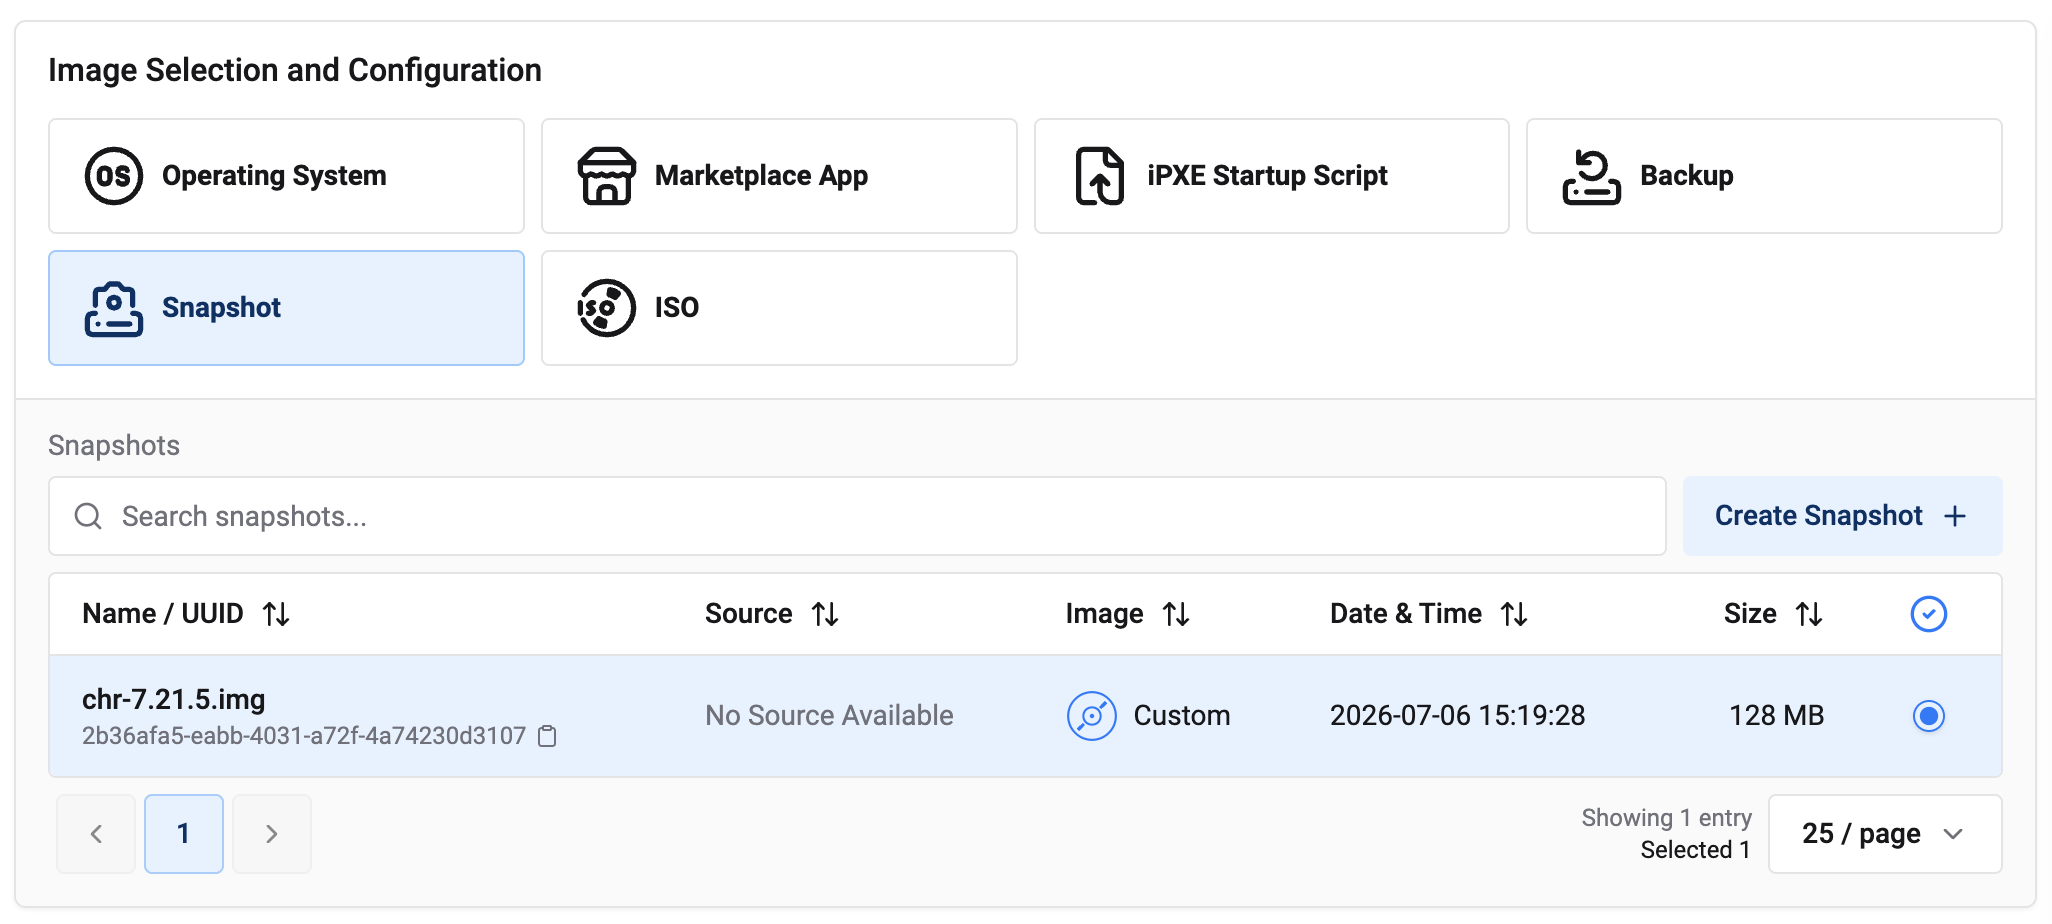Viewport: 2052px width, 924px height.
Task: Choose the Marketplace App option
Action: pyautogui.click(x=779, y=176)
